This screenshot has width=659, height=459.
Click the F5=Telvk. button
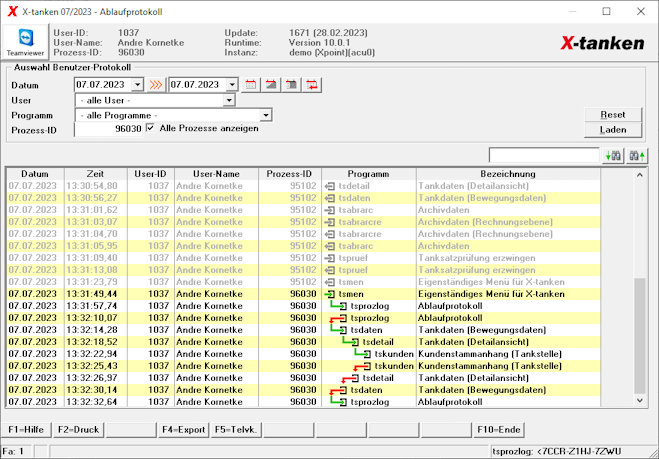click(x=236, y=430)
